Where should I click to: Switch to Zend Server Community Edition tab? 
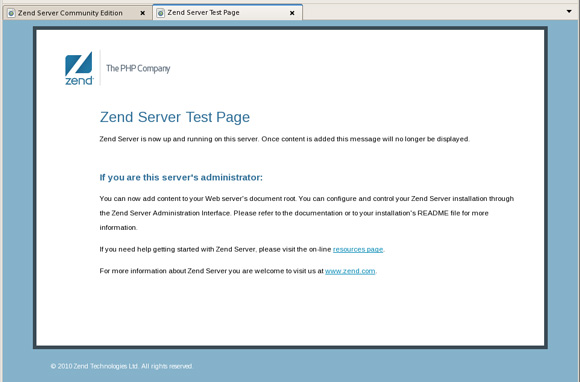point(78,13)
